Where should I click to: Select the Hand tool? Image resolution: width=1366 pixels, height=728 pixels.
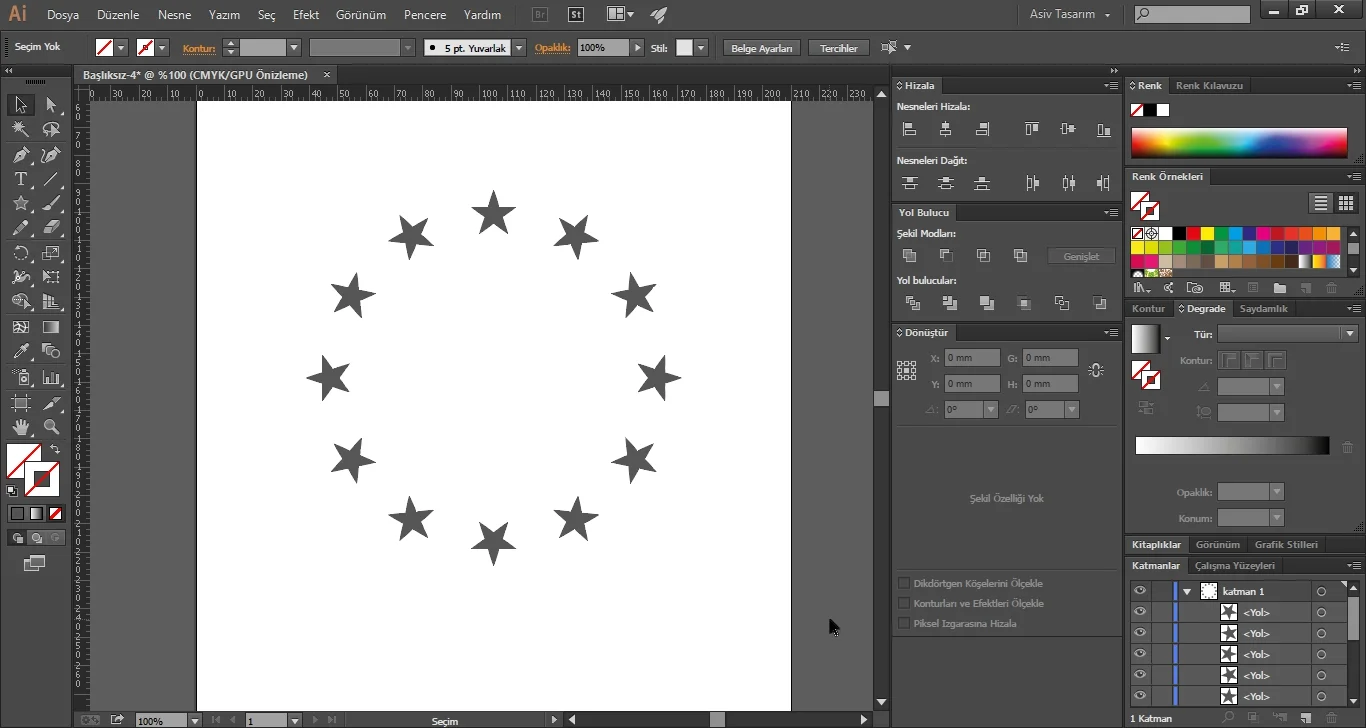pos(20,427)
